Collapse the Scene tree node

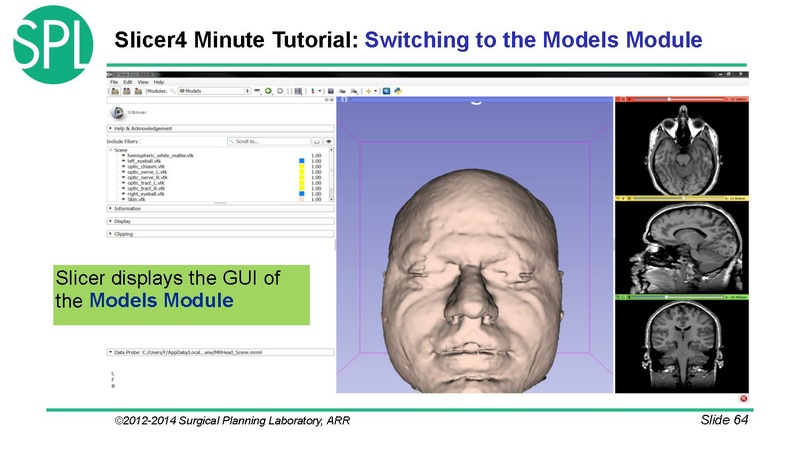(x=110, y=150)
